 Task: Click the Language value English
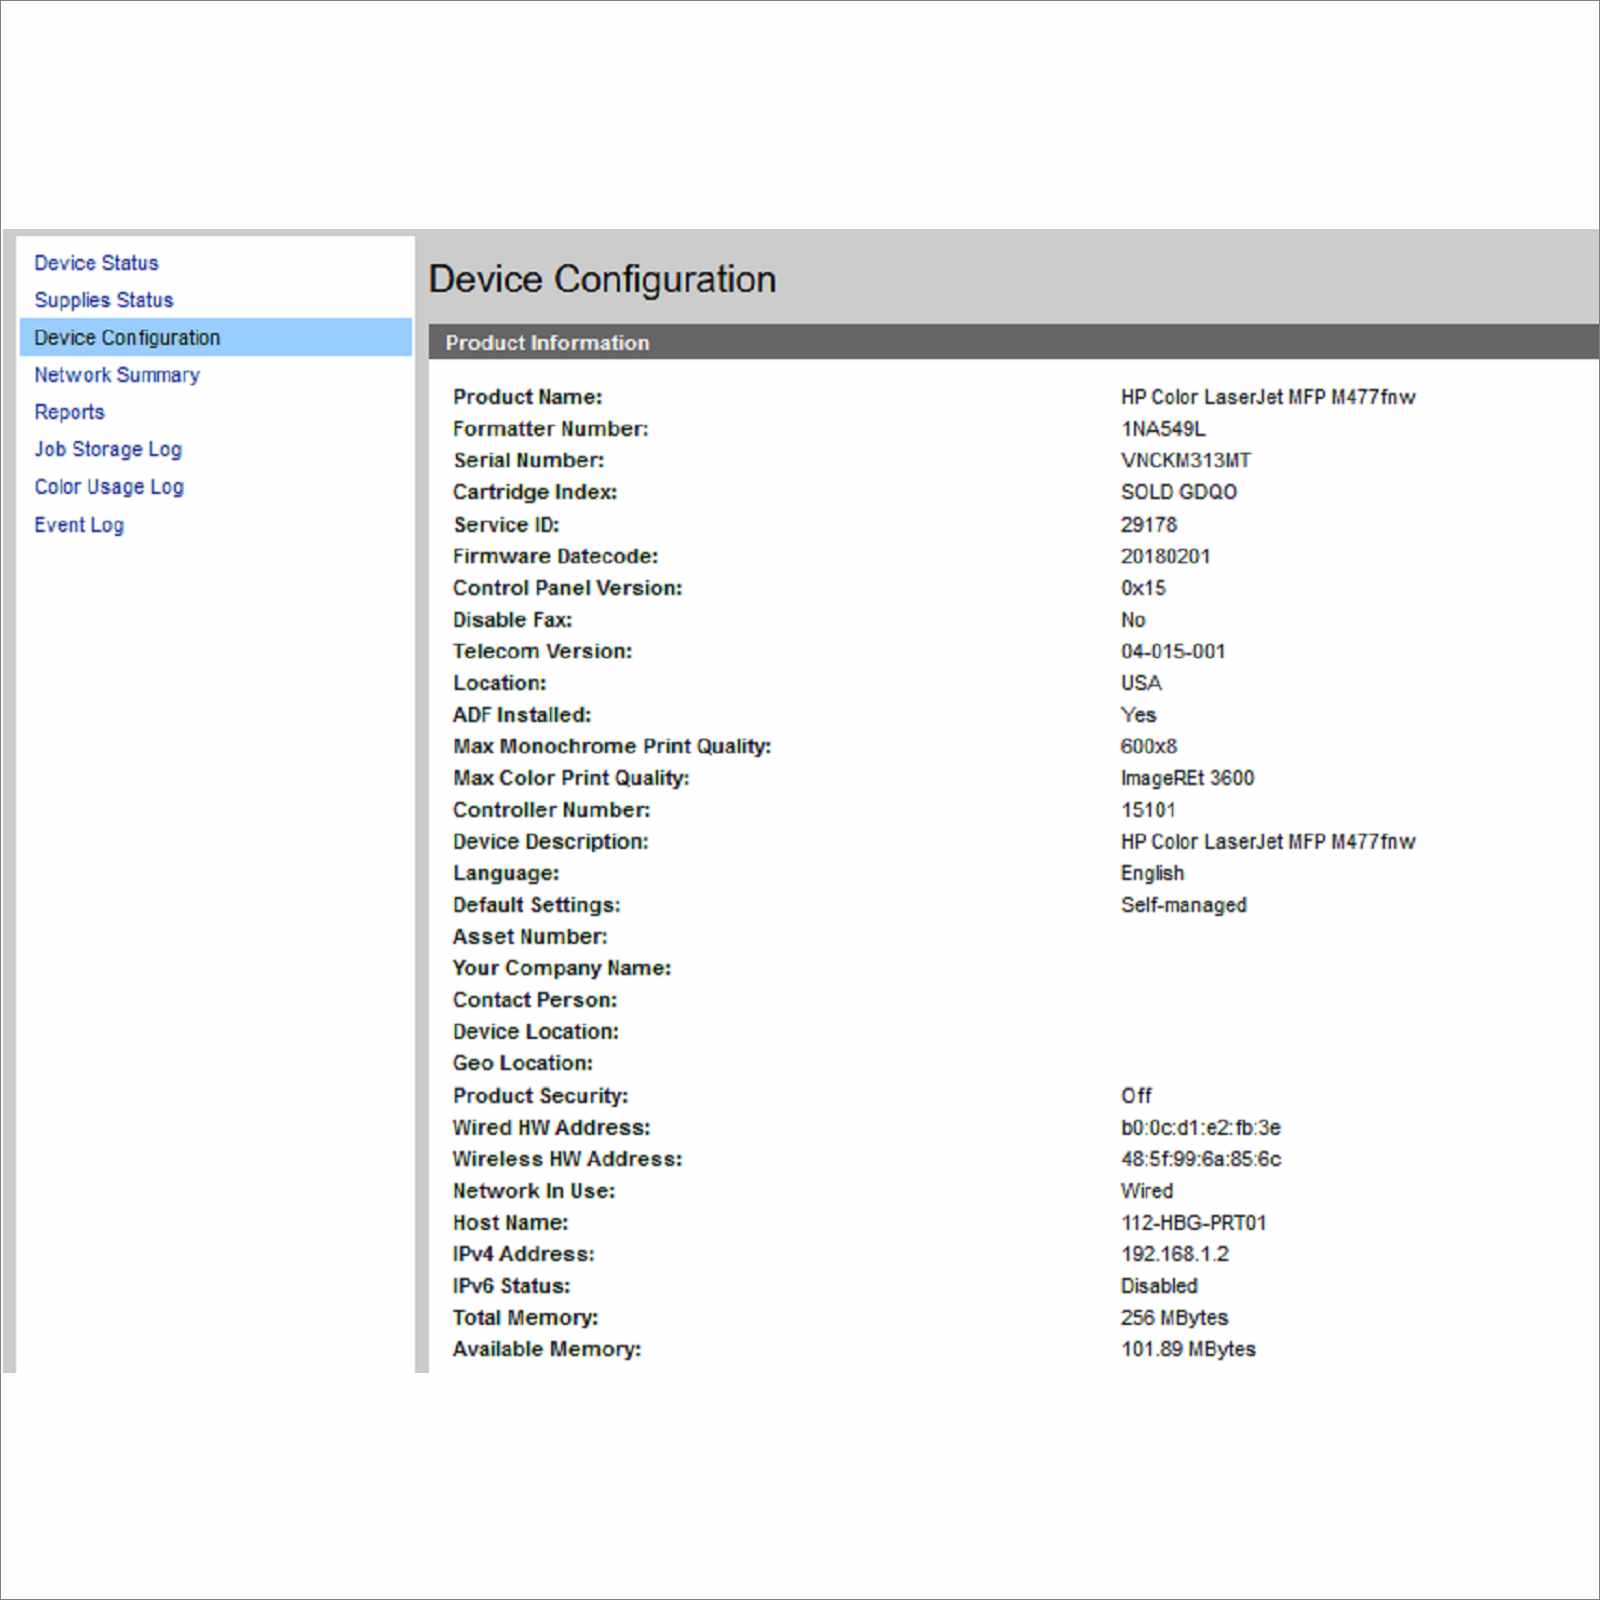click(x=1152, y=873)
